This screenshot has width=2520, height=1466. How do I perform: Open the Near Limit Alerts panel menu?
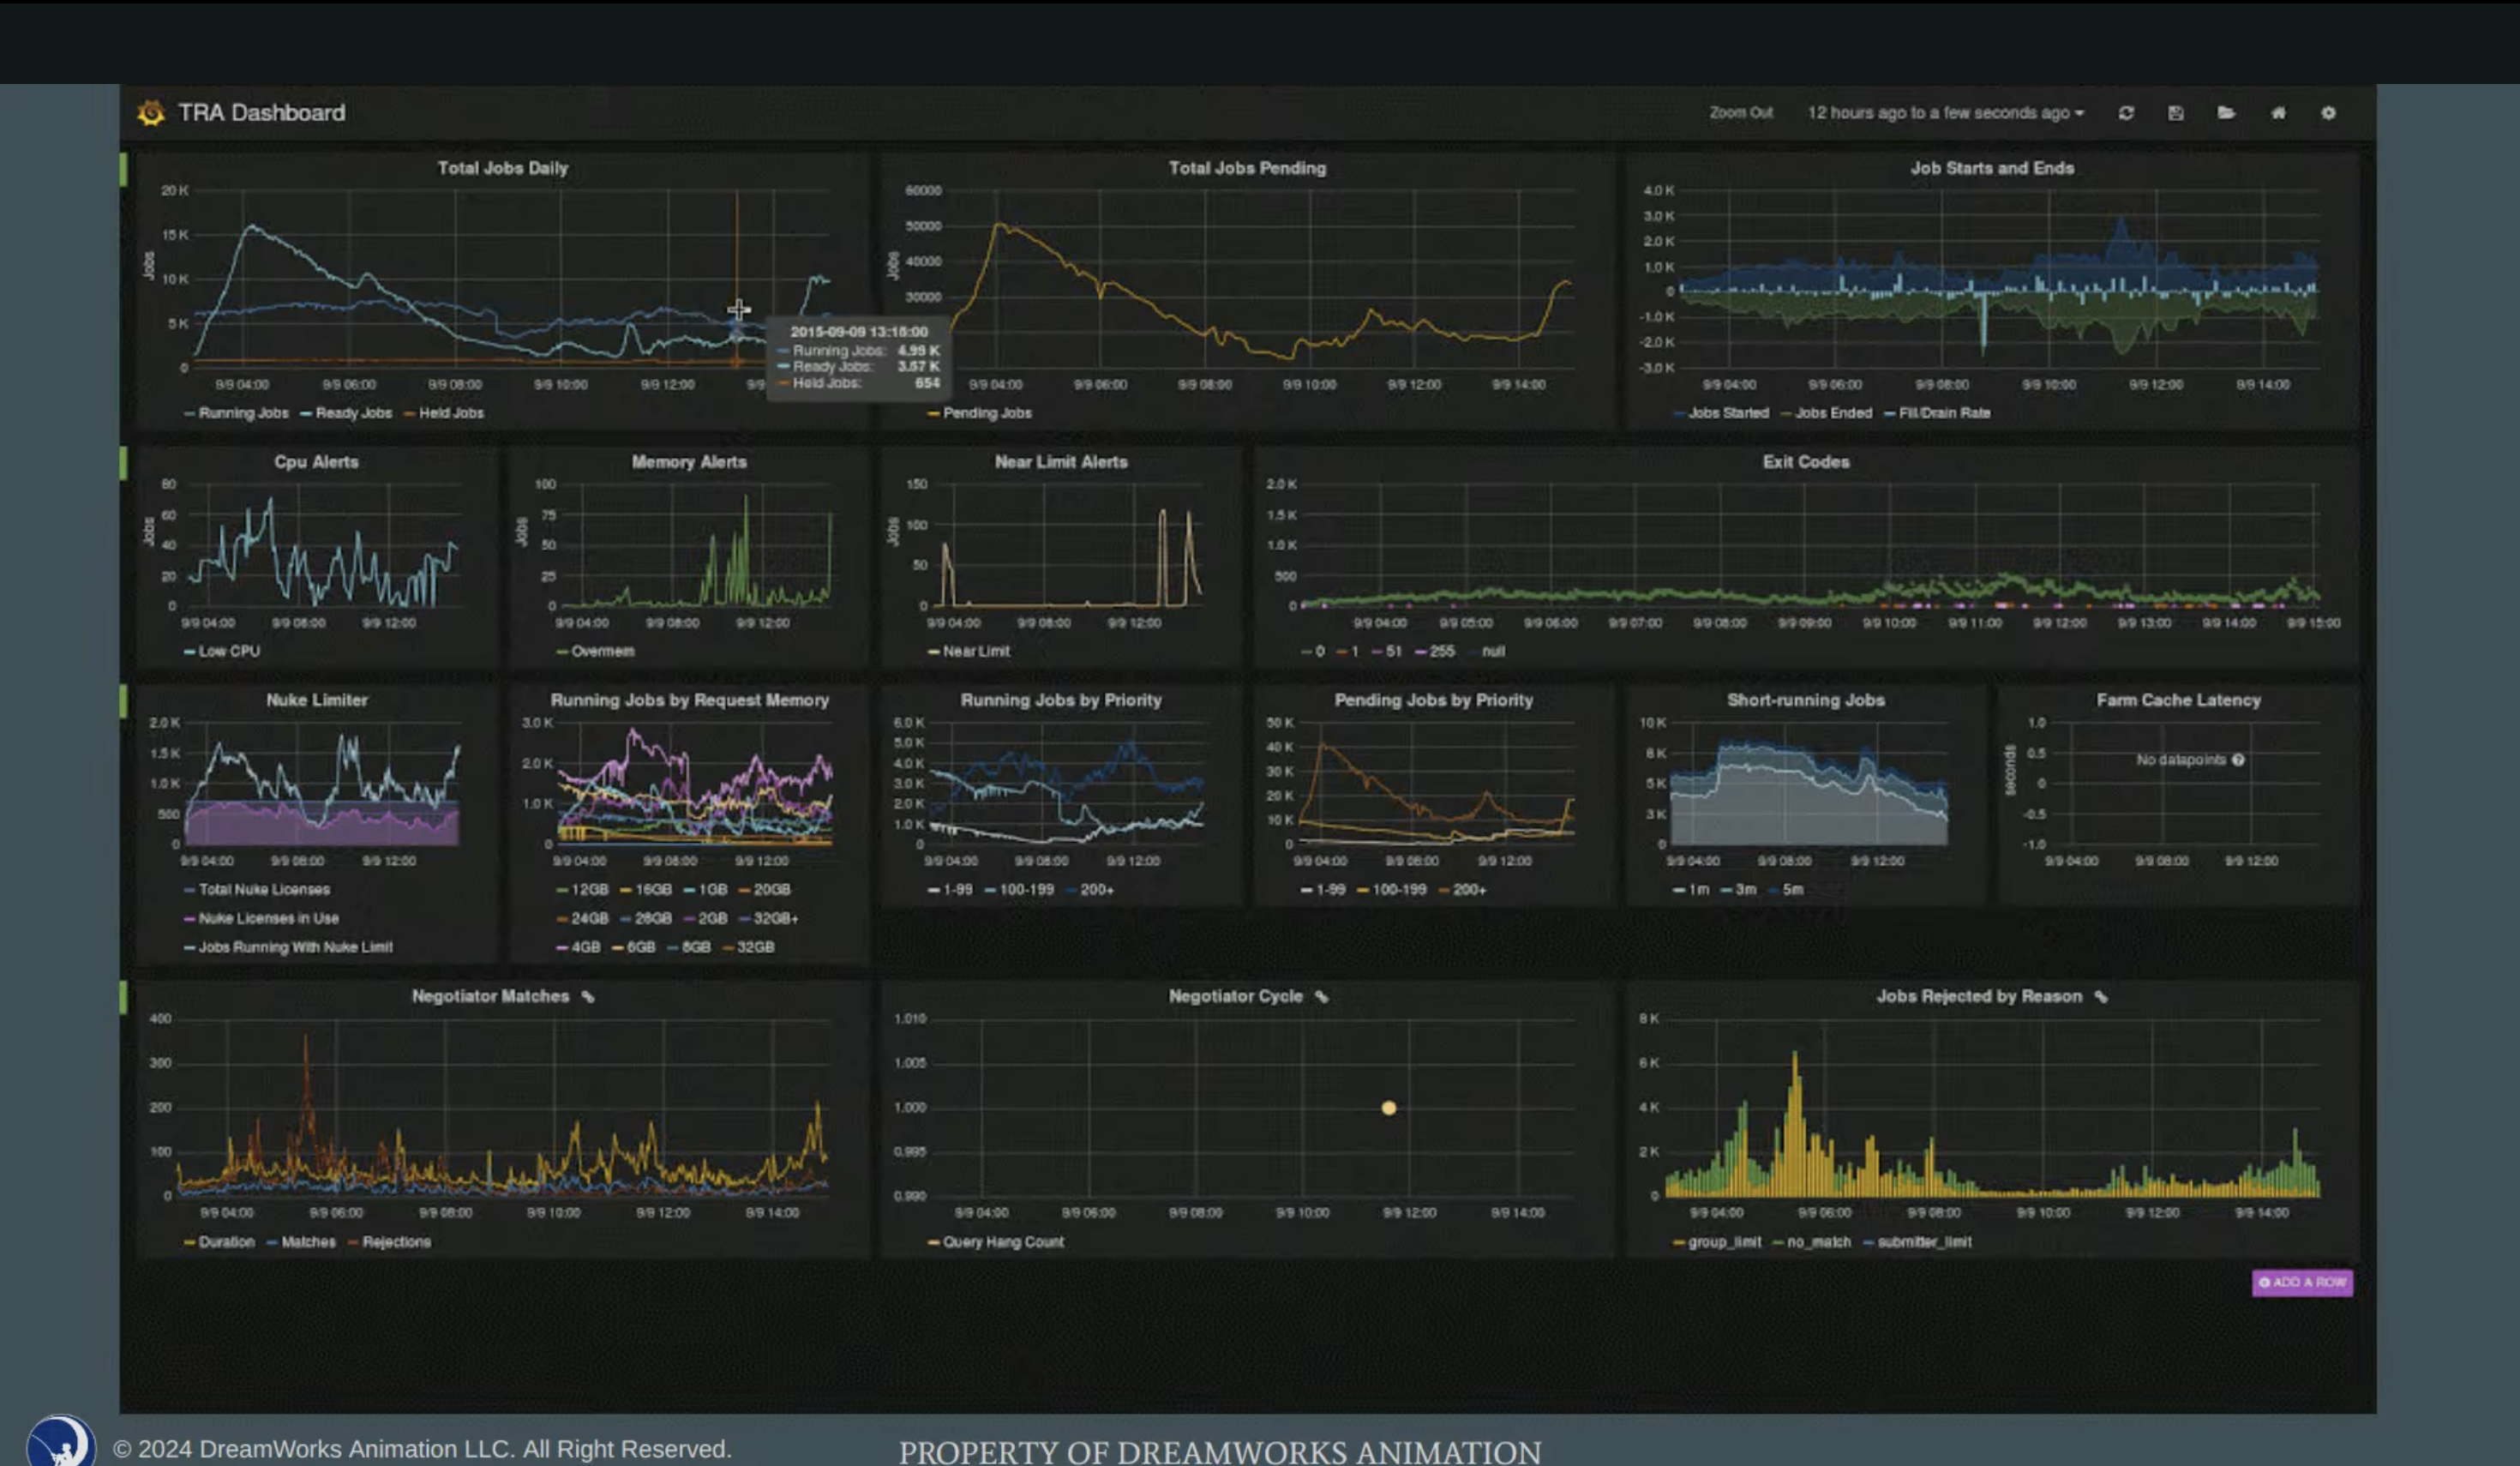[1061, 462]
